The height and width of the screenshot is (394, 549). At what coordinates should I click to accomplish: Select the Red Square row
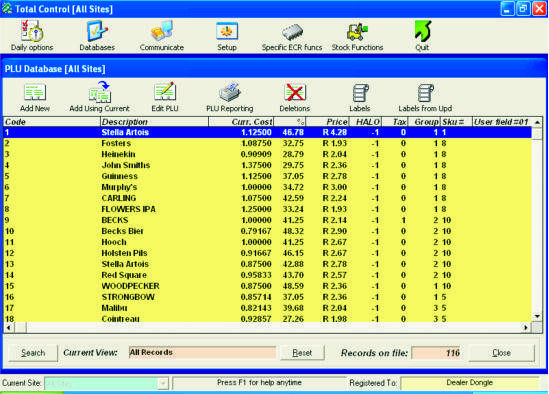(x=267, y=275)
